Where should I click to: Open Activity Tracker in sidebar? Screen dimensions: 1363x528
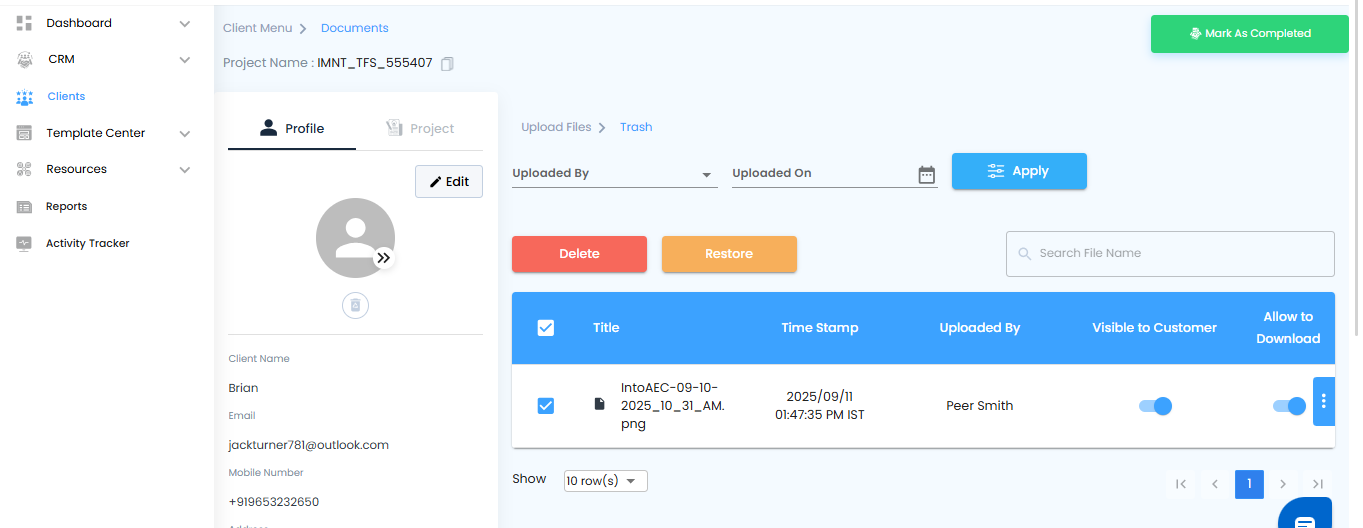pos(87,243)
